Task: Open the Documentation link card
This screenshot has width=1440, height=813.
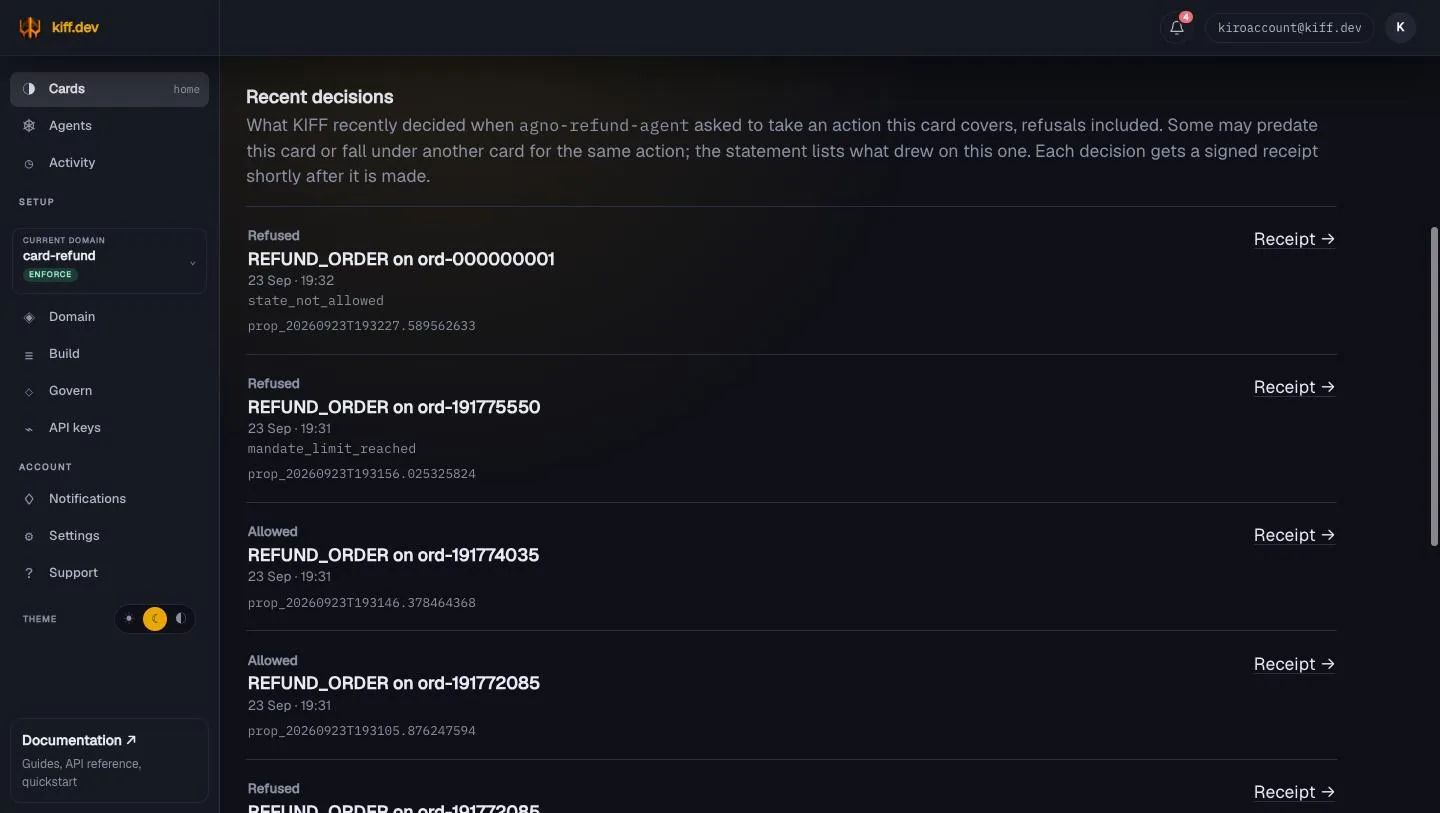Action: tap(109, 760)
